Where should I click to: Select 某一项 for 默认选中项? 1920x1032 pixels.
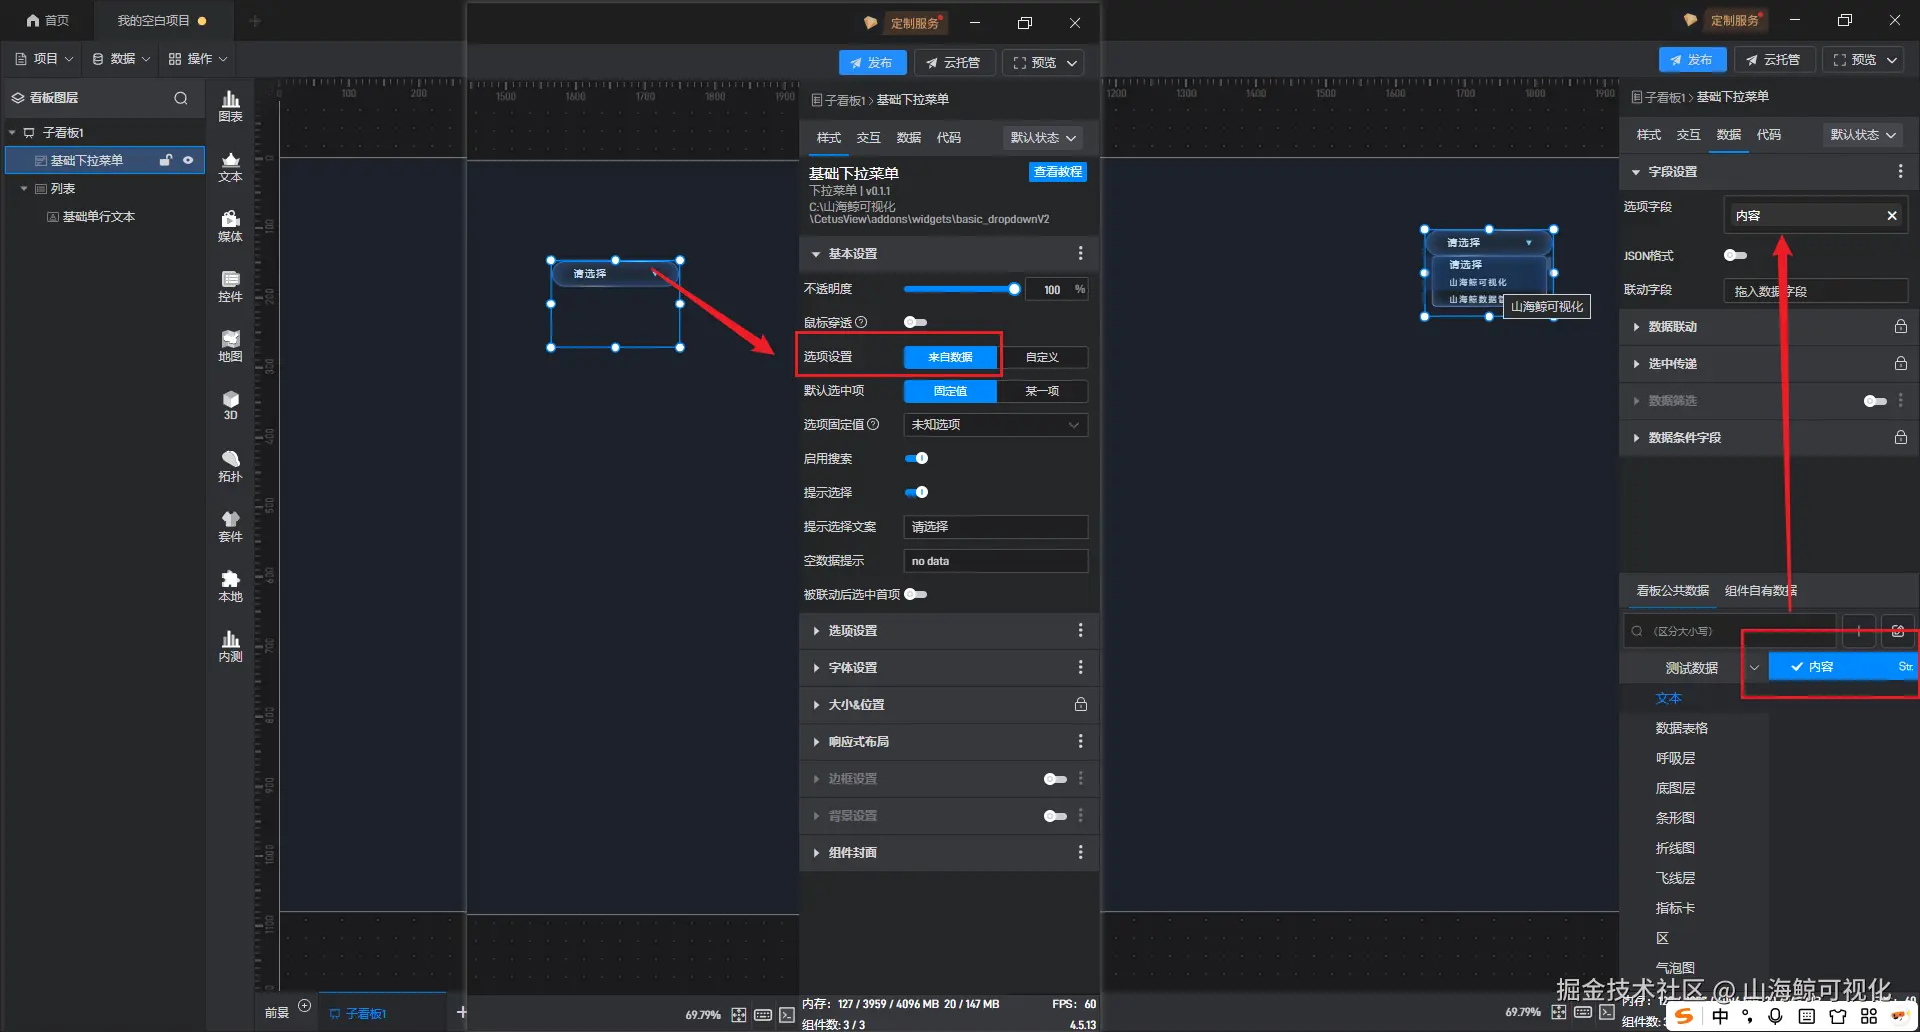tap(1042, 391)
